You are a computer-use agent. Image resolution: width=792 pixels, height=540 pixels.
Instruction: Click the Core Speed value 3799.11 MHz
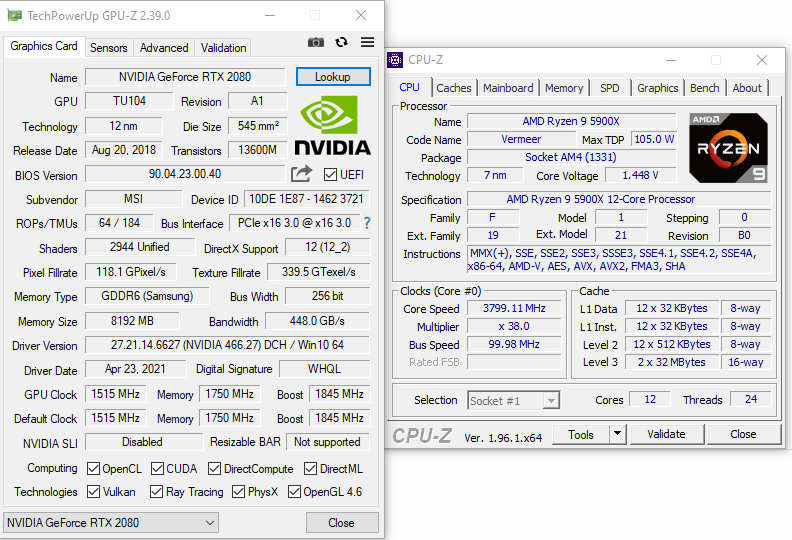[514, 308]
